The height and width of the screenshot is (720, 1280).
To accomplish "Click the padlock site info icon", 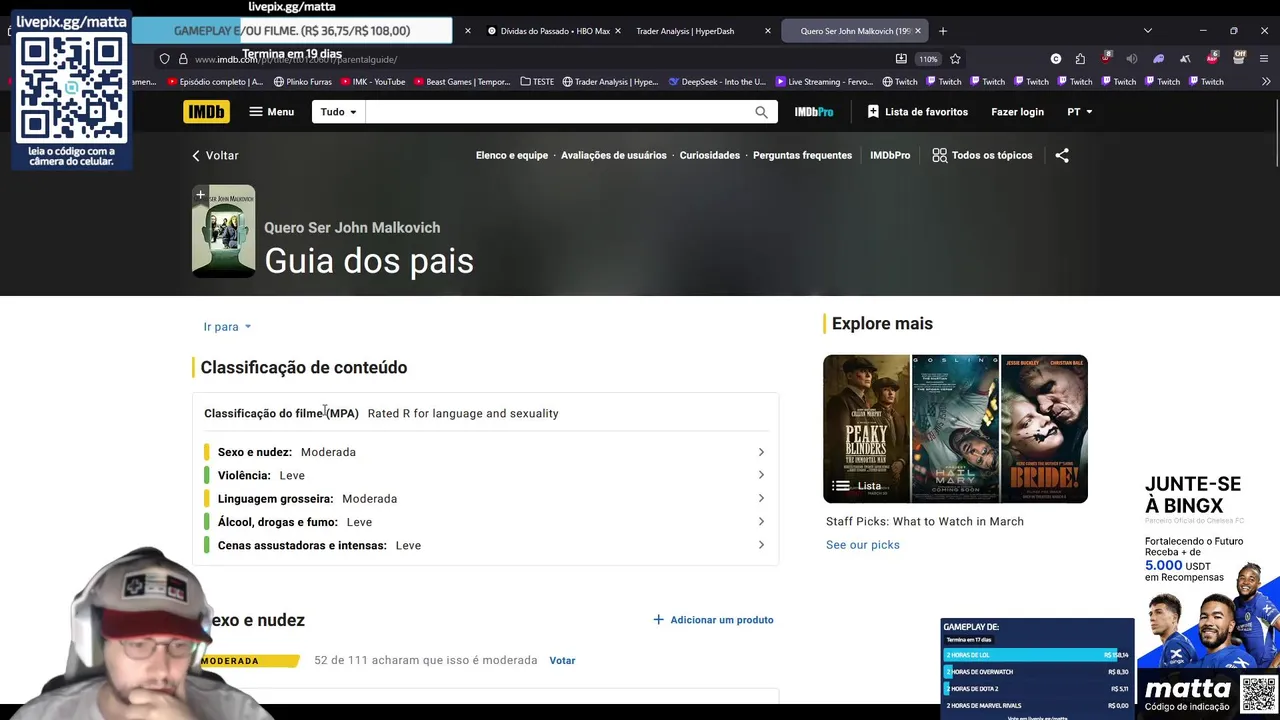I will pyautogui.click(x=185, y=59).
